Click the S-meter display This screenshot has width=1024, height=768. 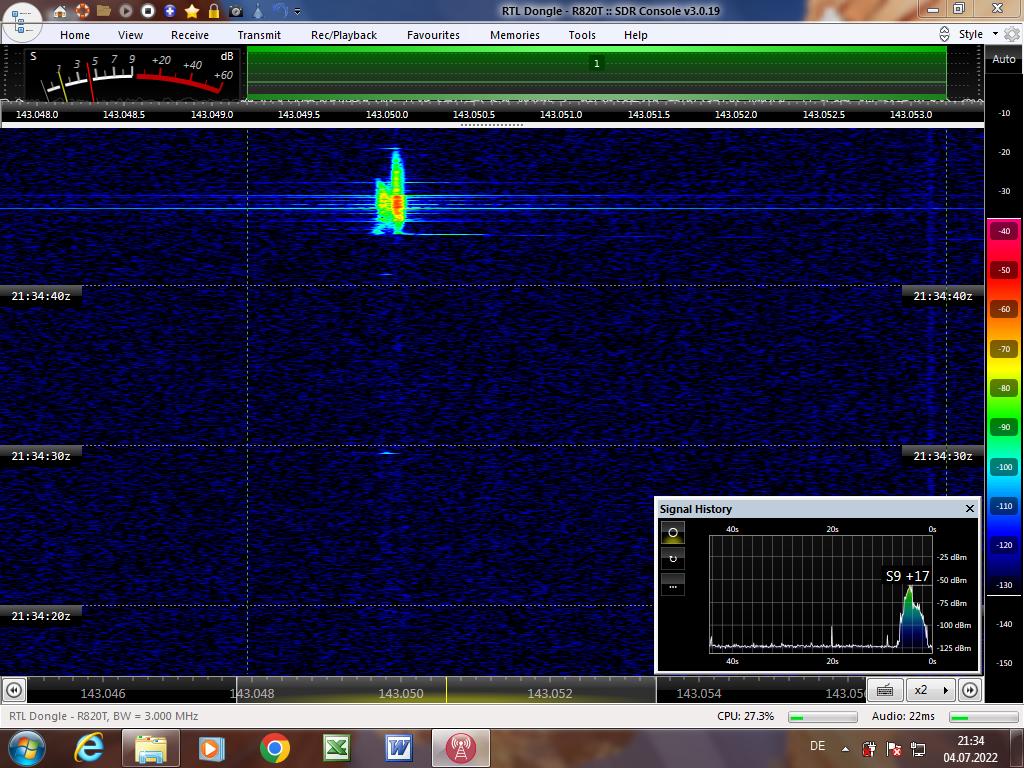click(131, 74)
